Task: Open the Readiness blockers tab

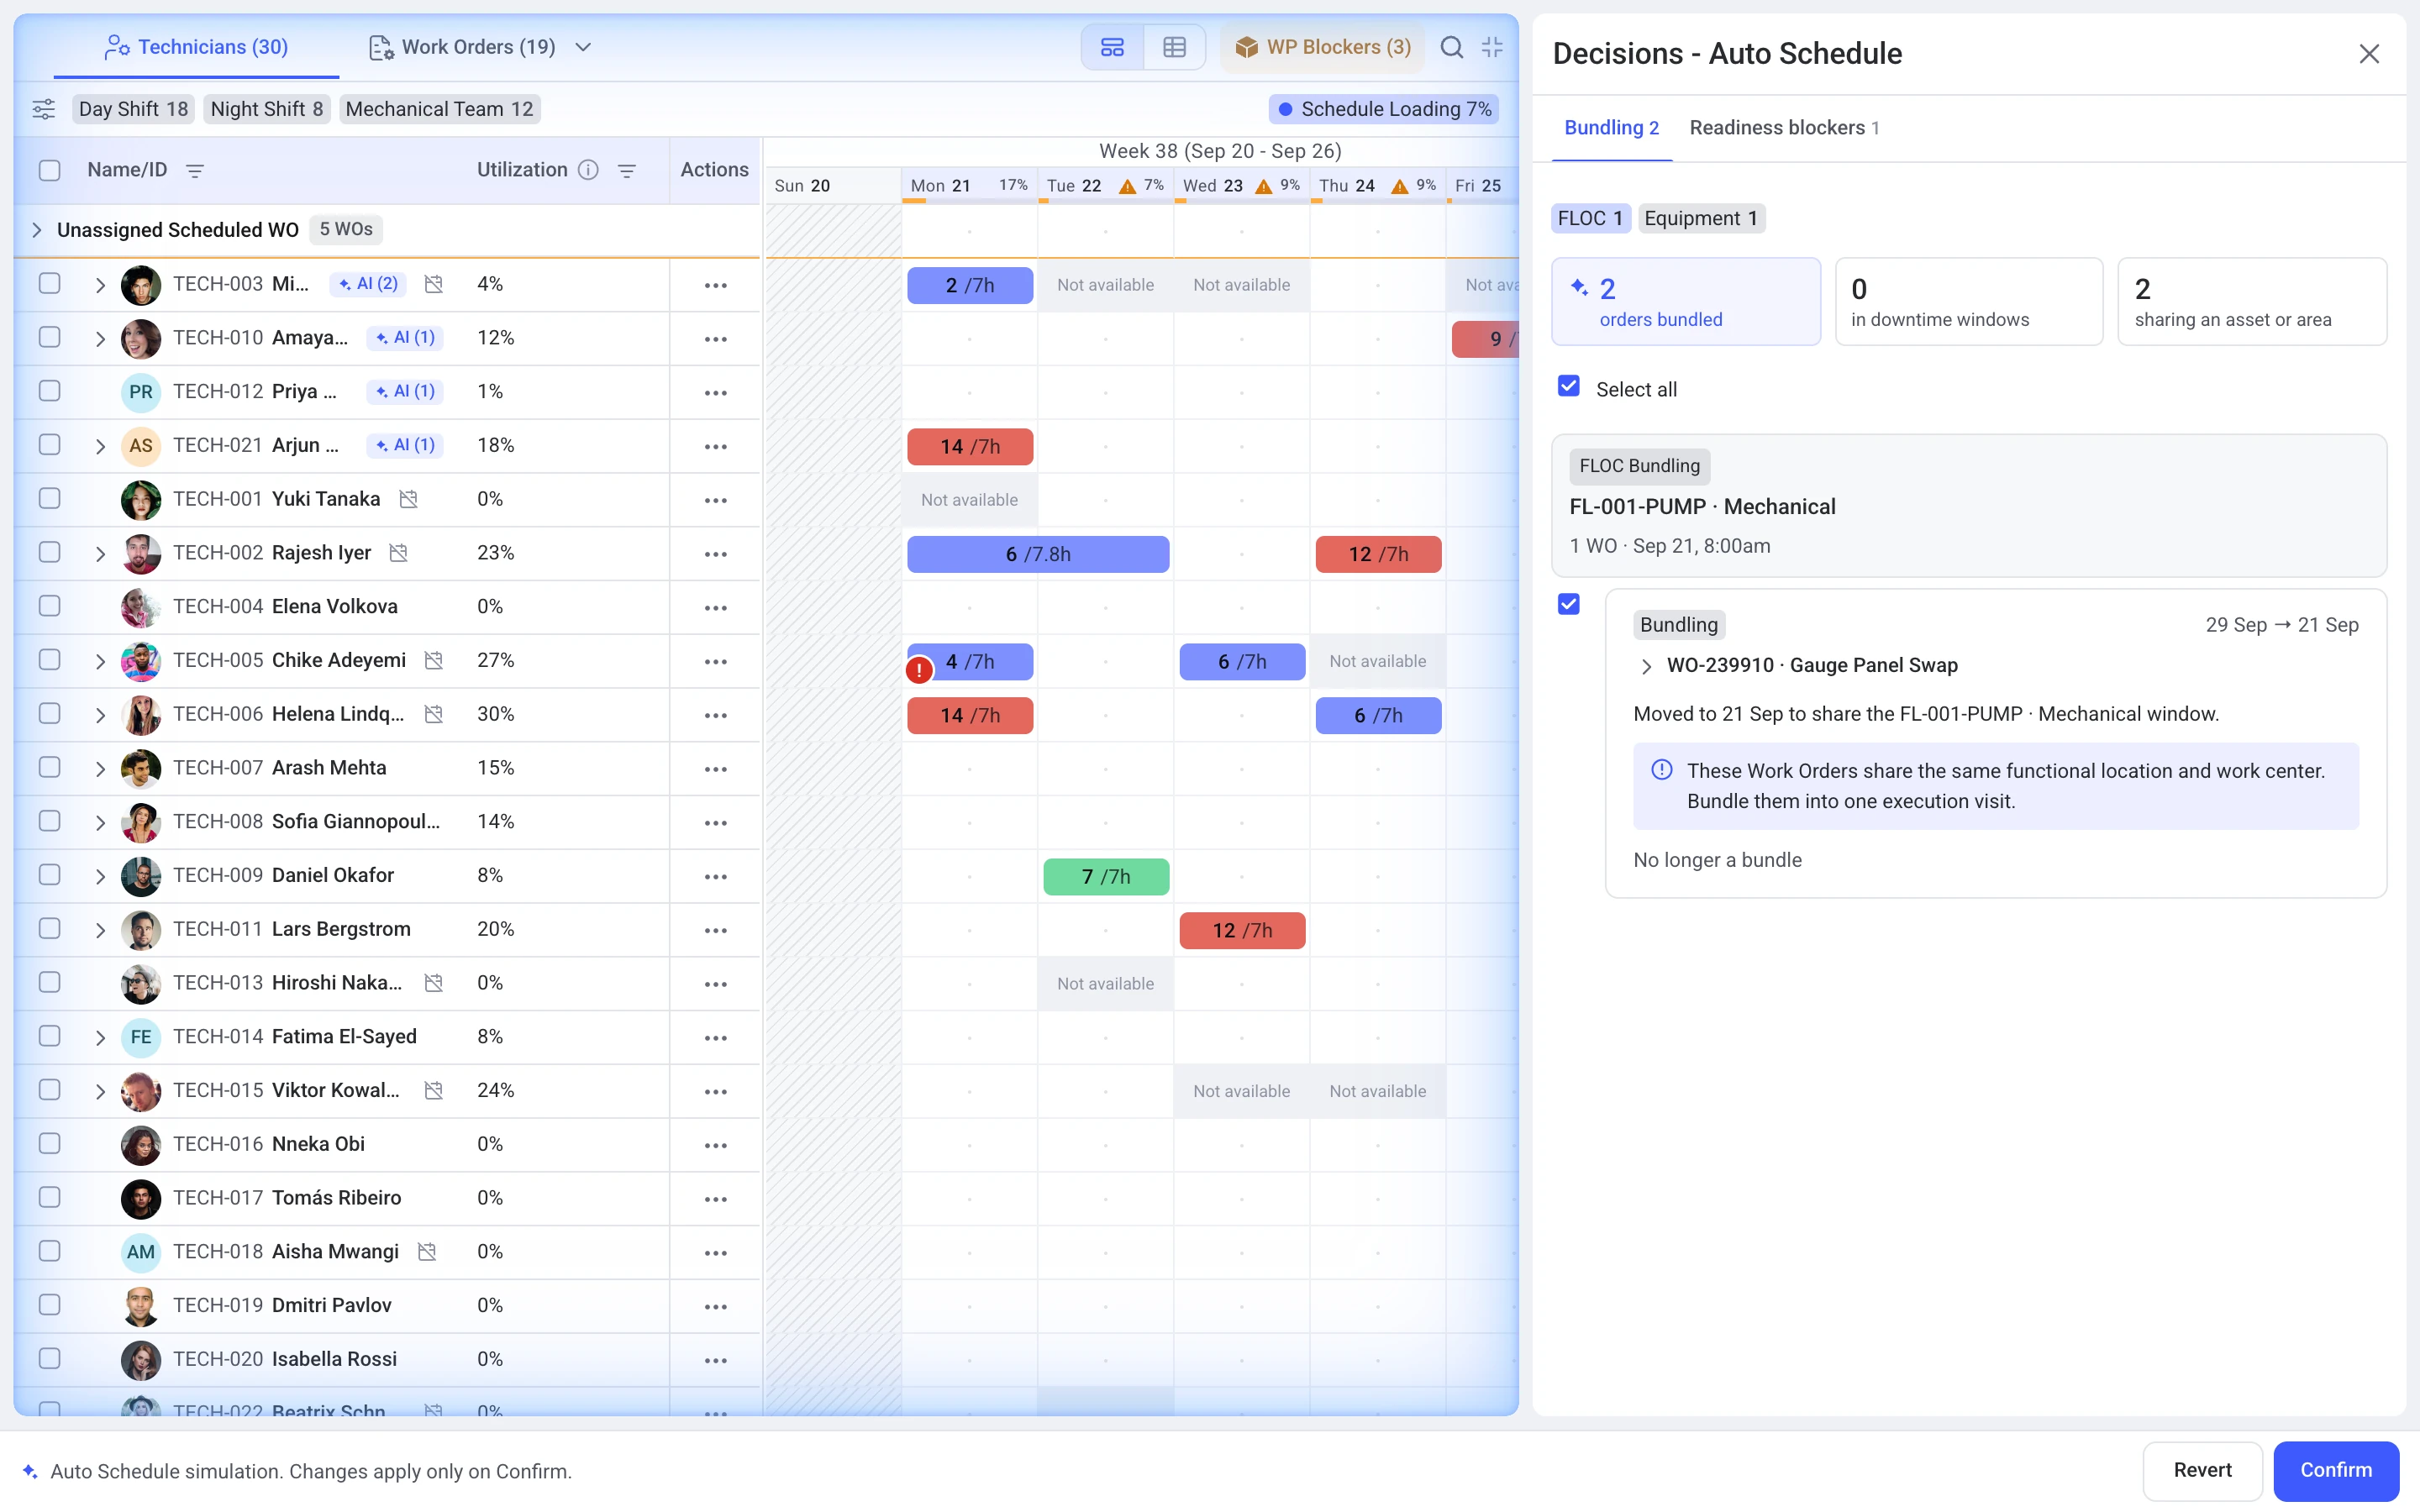Action: point(1784,128)
